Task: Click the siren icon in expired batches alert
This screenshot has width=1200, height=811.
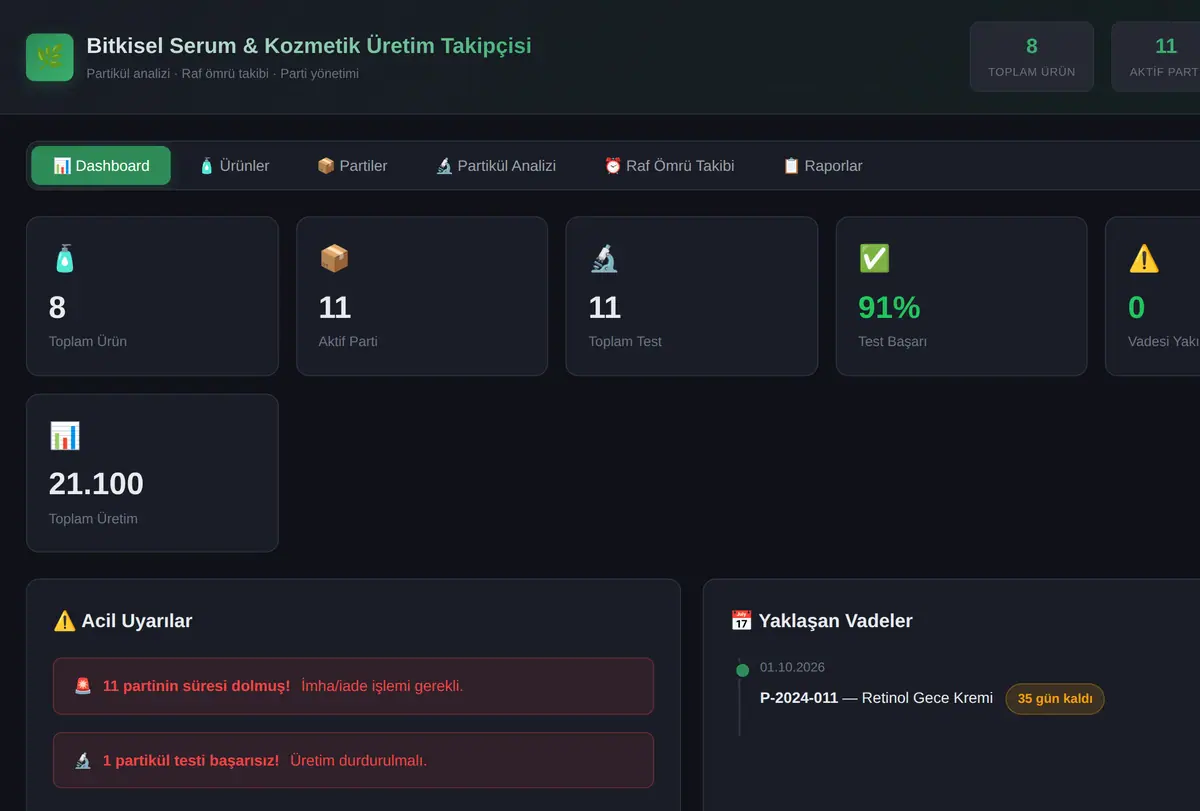Action: point(83,686)
